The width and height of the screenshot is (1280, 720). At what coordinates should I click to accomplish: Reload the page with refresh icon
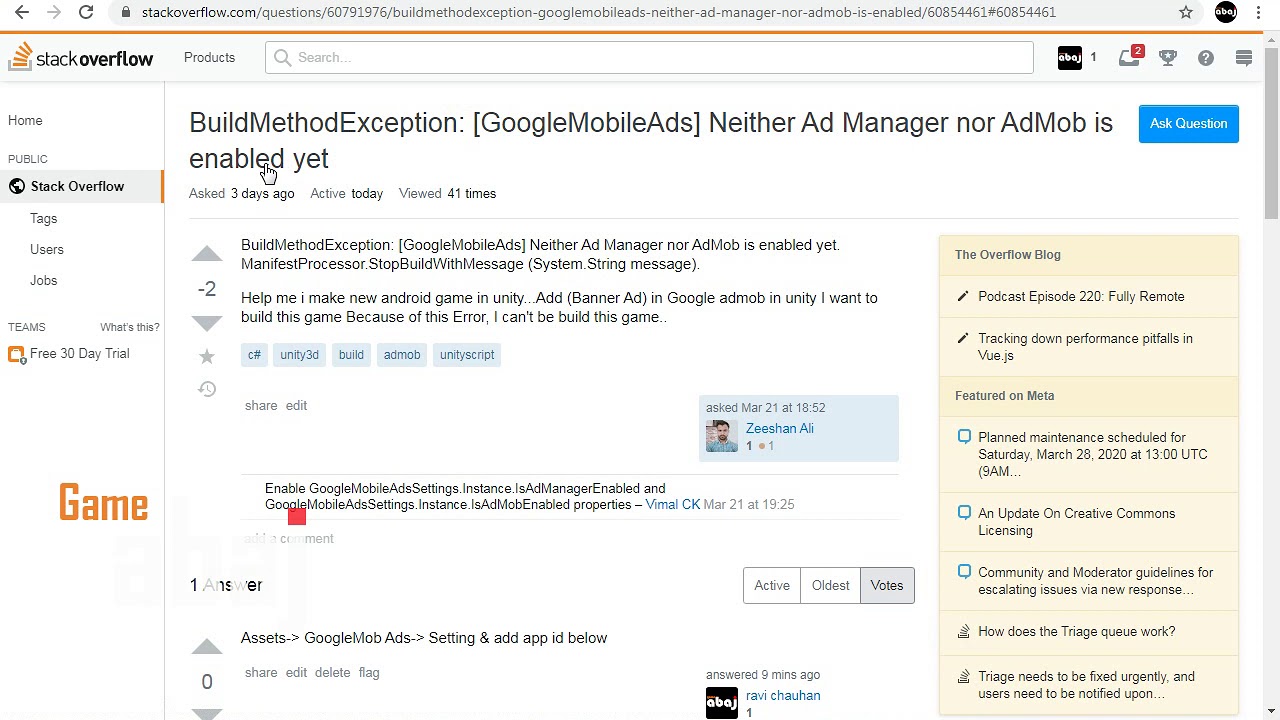[86, 12]
